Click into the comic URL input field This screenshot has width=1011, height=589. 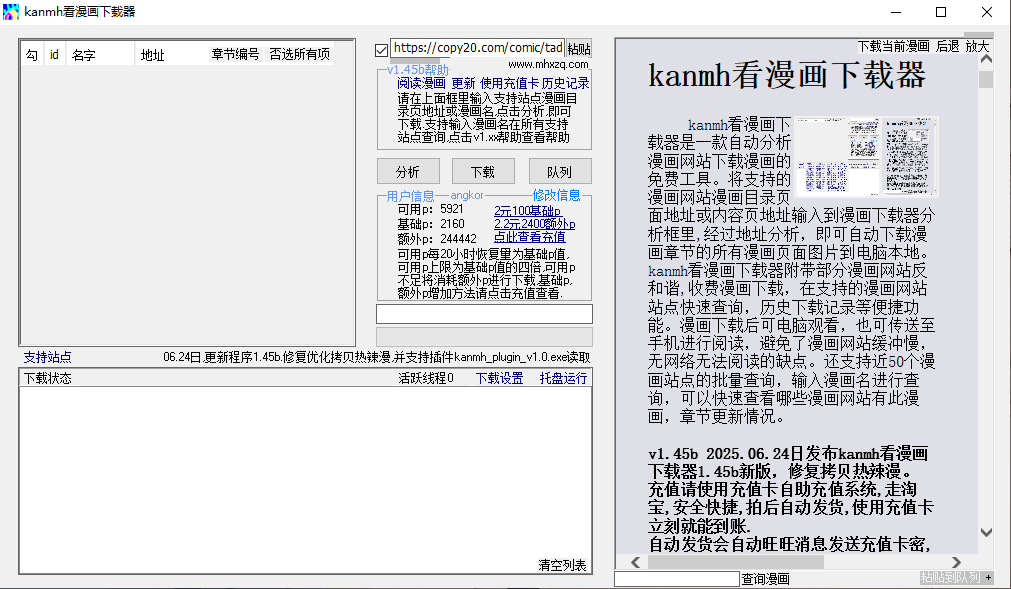click(476, 48)
